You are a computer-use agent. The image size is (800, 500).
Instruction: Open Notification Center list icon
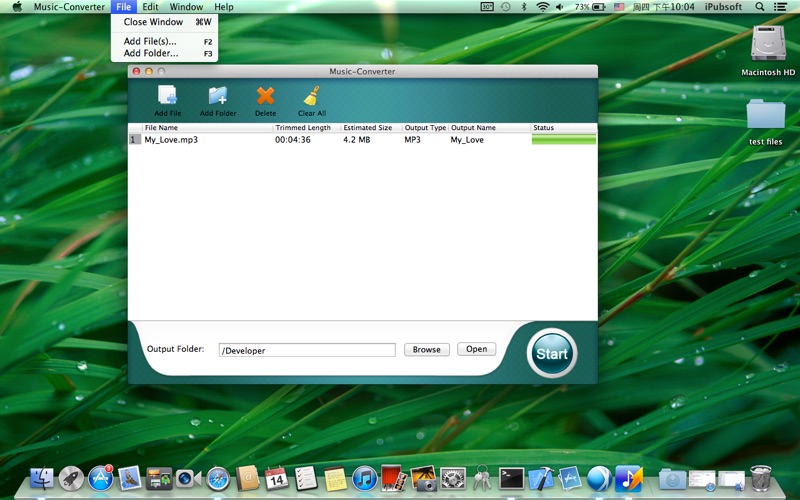click(x=780, y=7)
